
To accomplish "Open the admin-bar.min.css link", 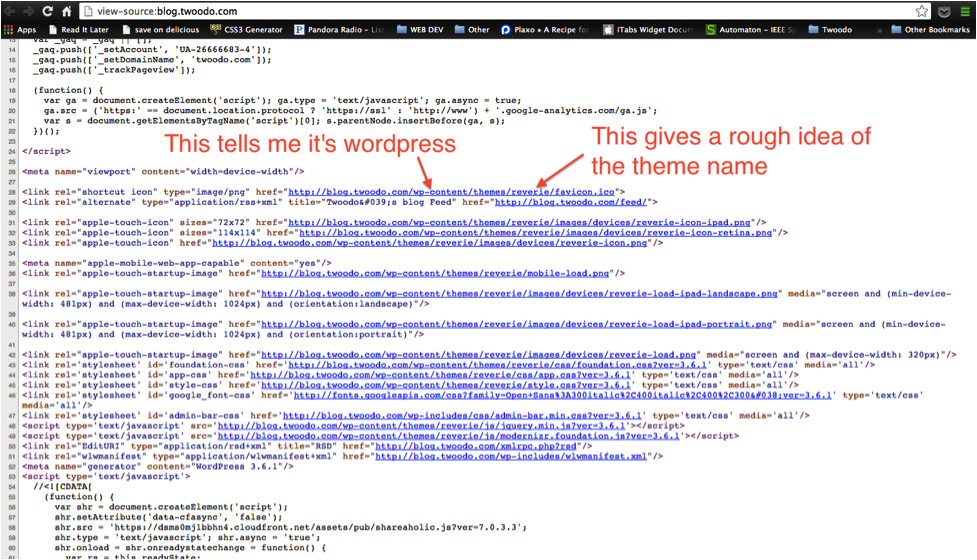I will click(x=462, y=415).
